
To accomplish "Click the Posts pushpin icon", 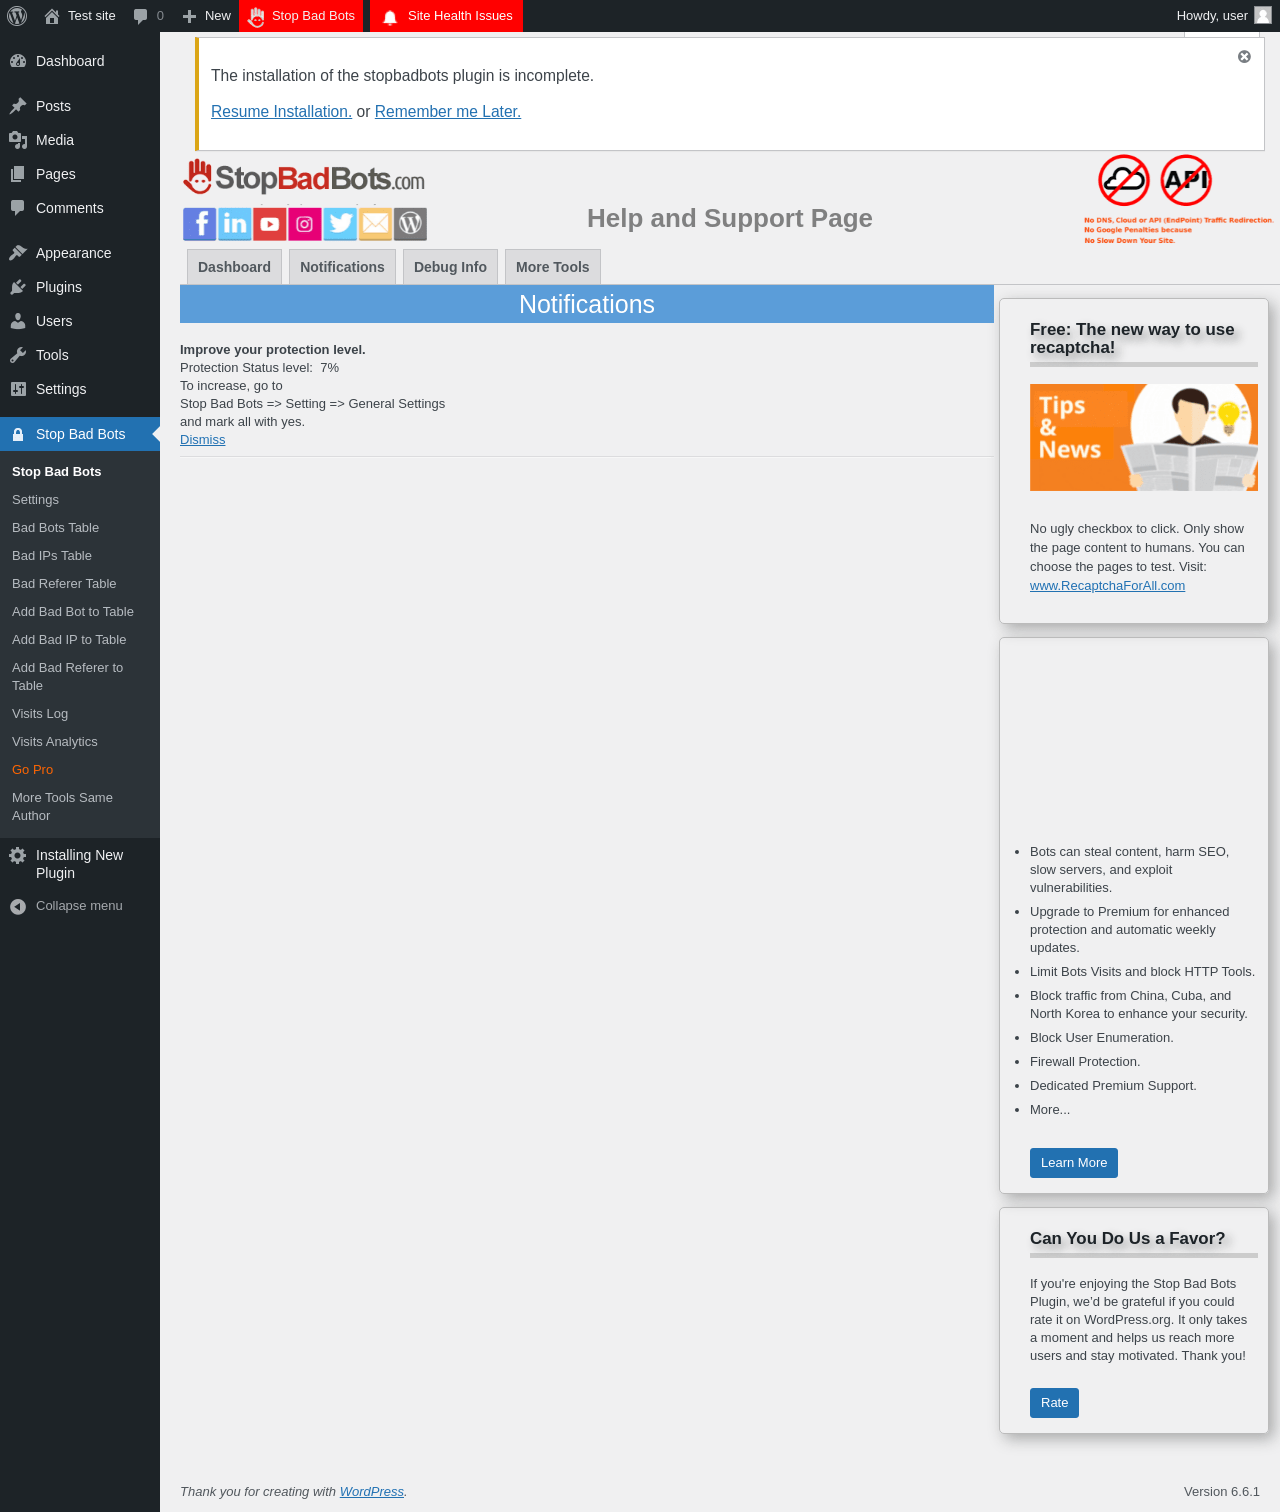I will [x=18, y=106].
